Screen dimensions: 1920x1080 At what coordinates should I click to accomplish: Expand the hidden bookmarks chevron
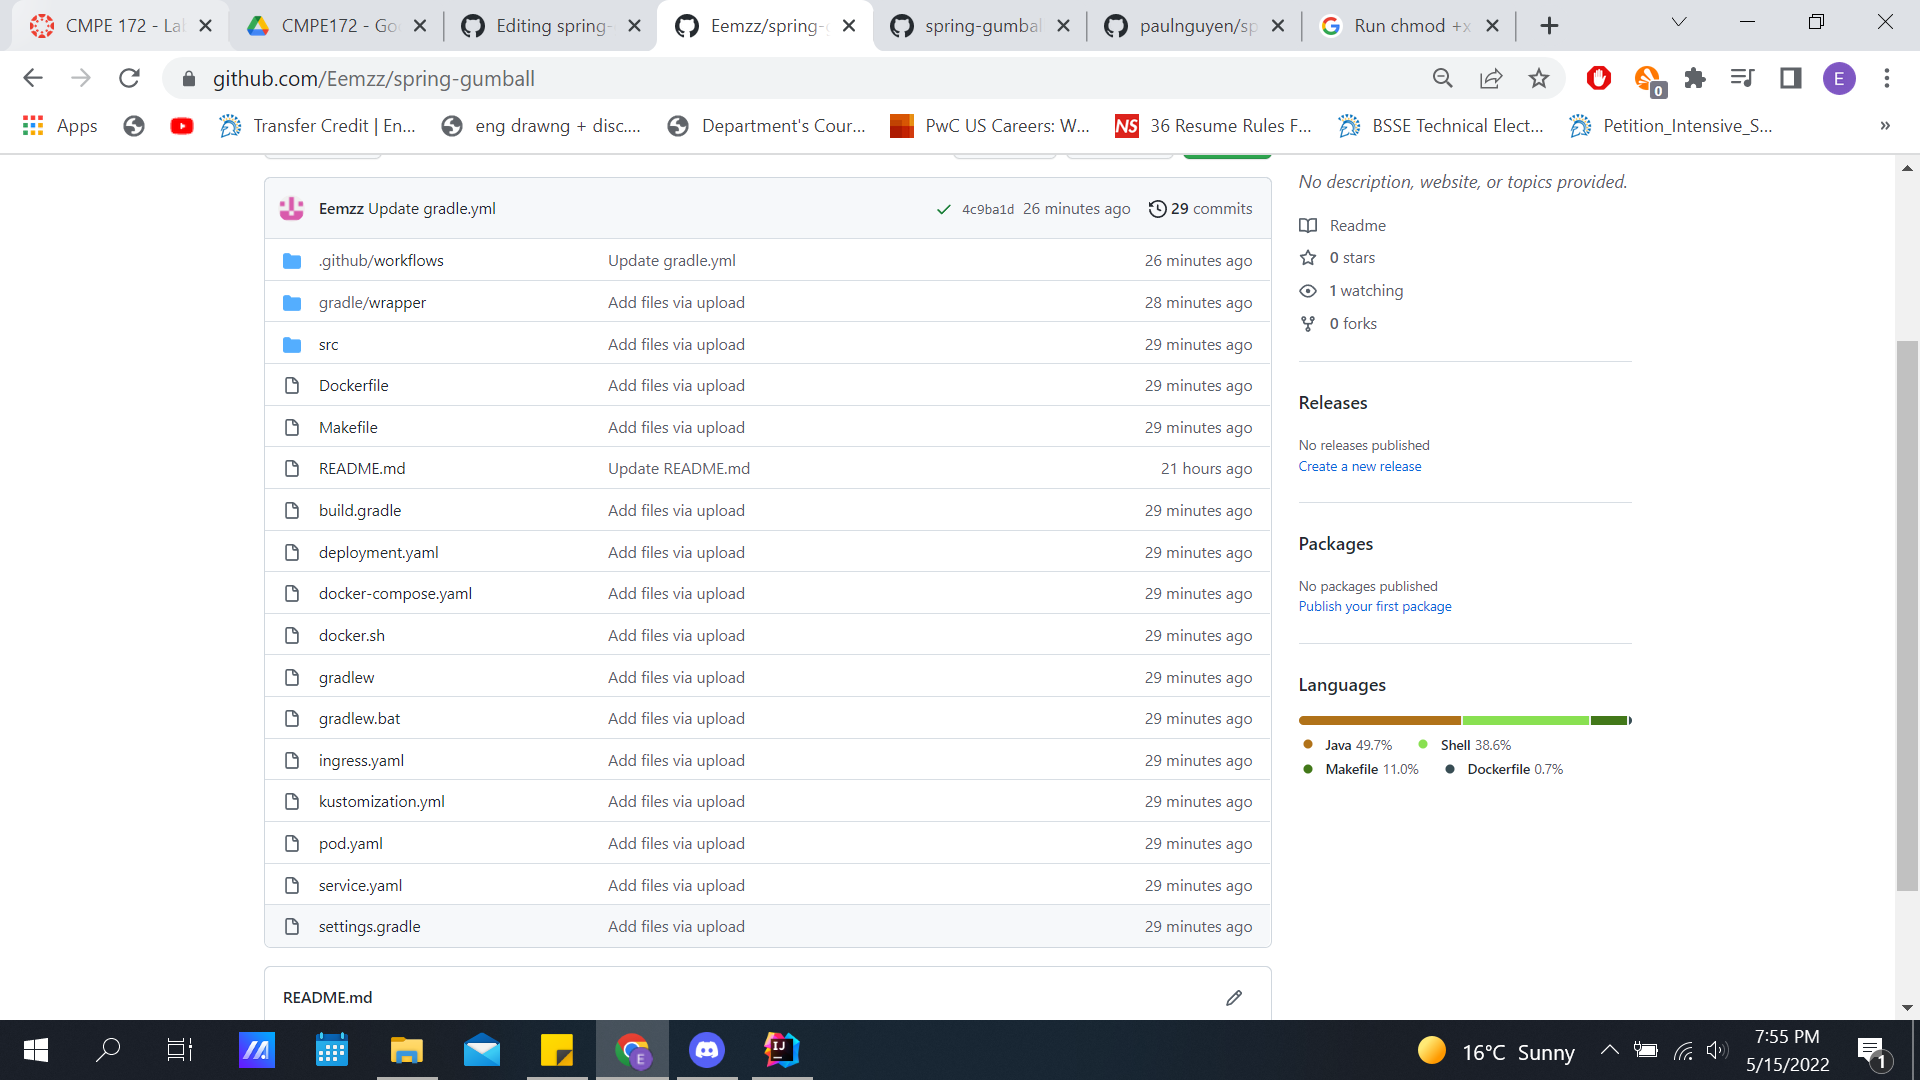click(x=1885, y=126)
